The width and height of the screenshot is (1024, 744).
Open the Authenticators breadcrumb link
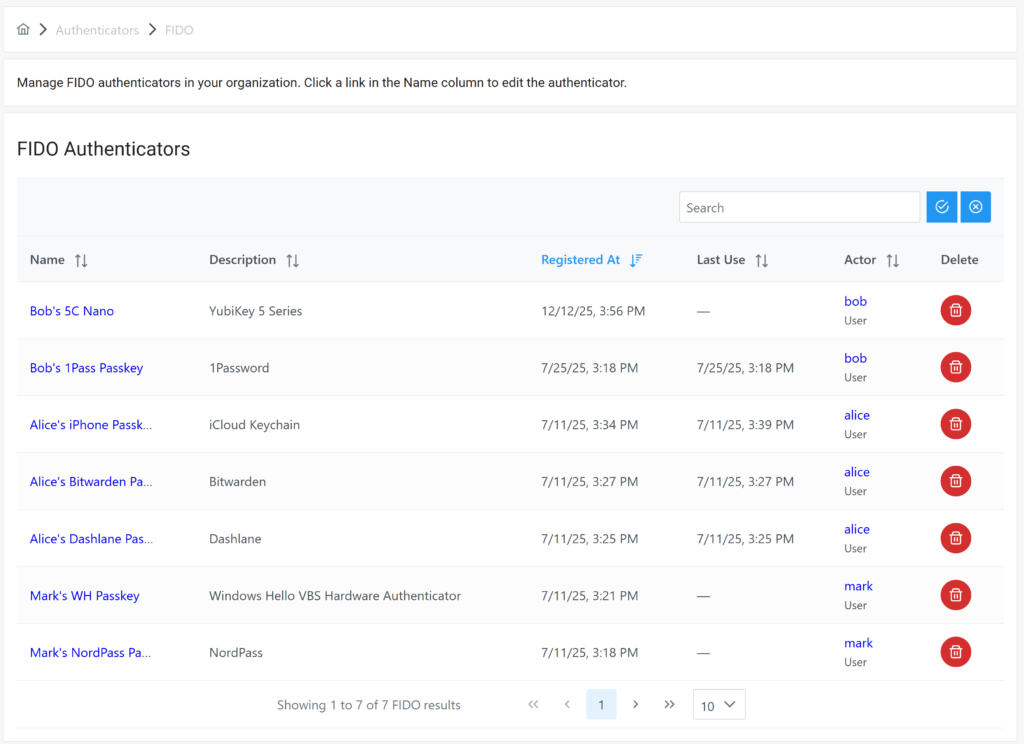coord(97,30)
